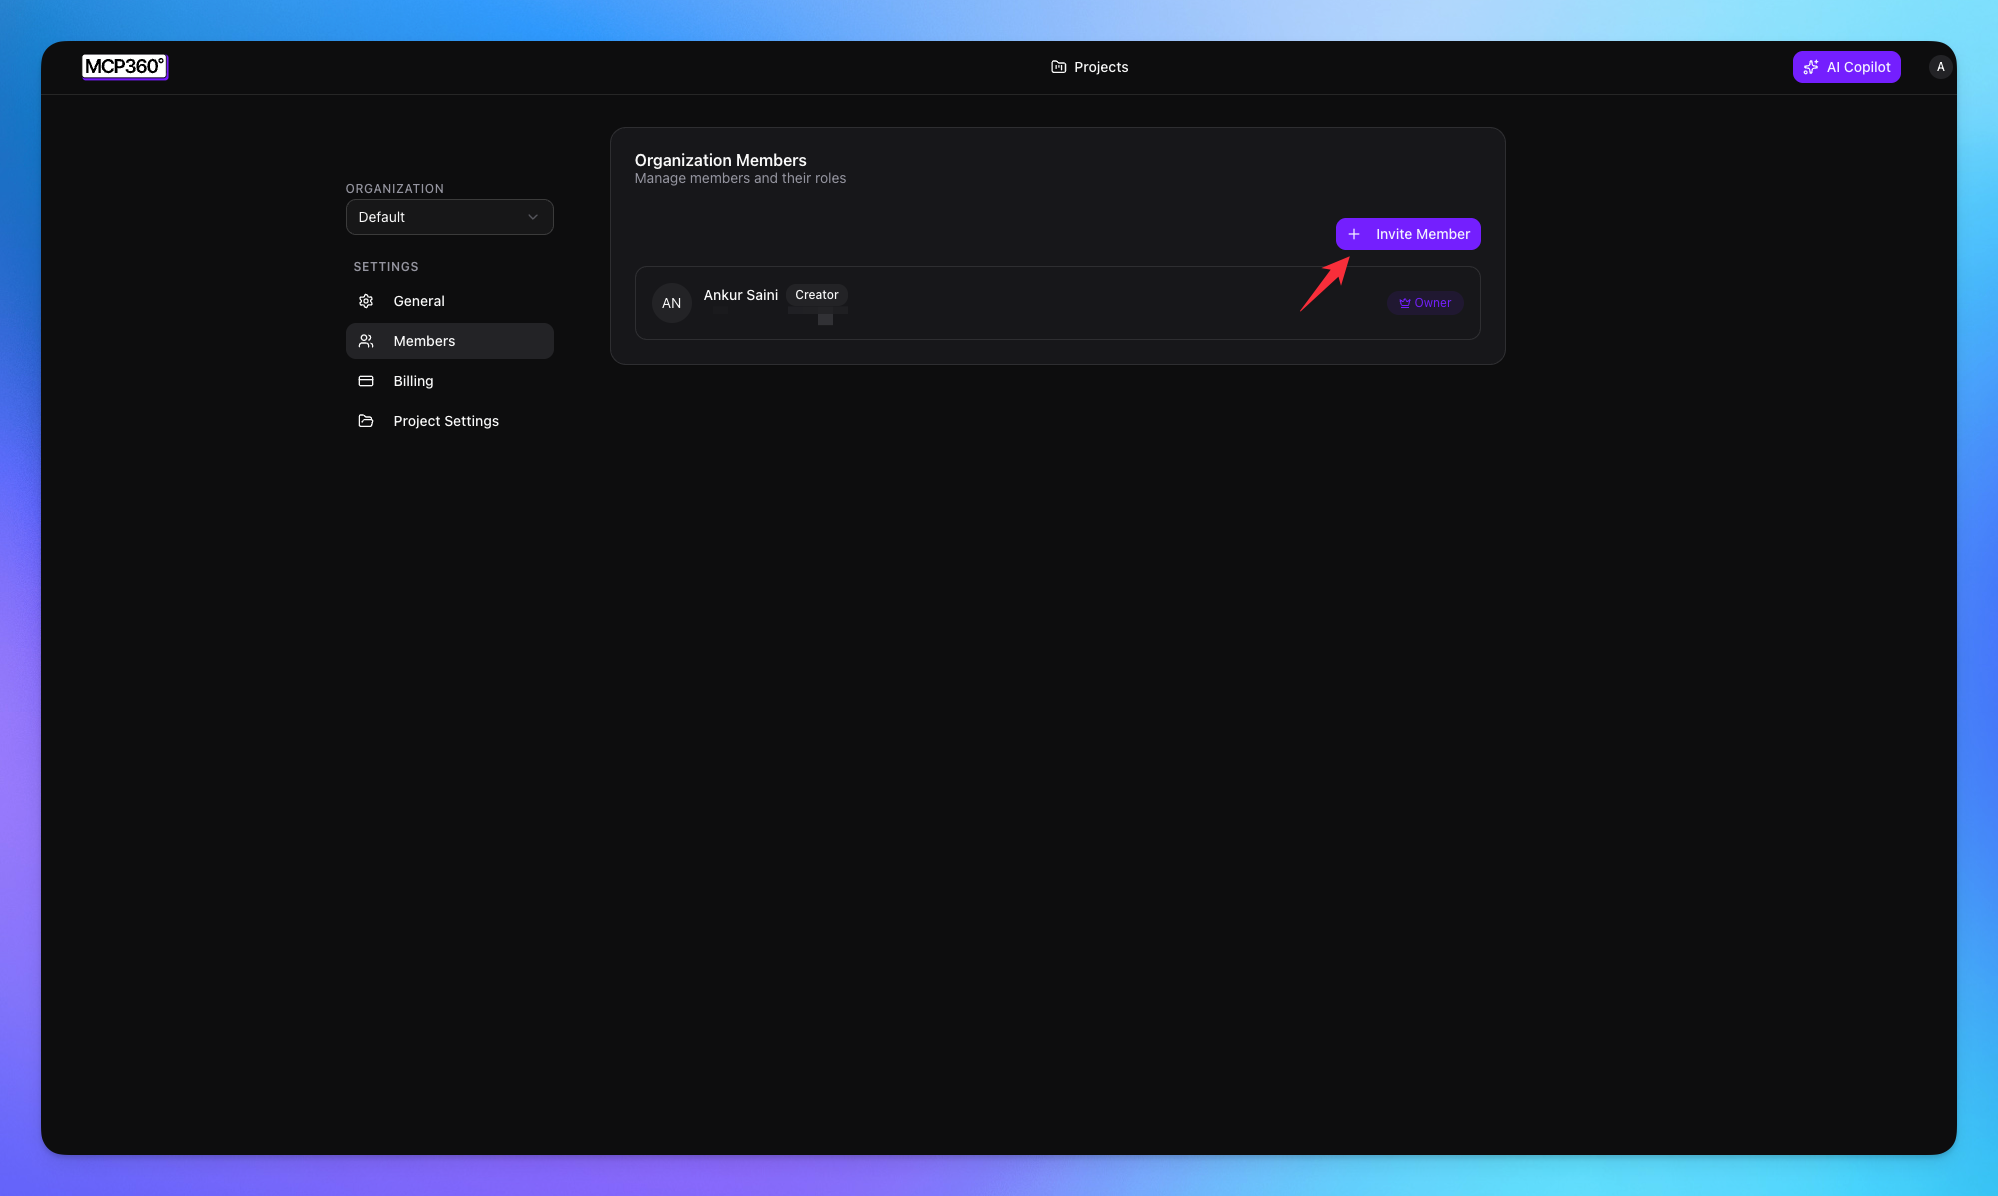Click the Projects folder icon in header
The height and width of the screenshot is (1196, 1998).
pos(1058,67)
